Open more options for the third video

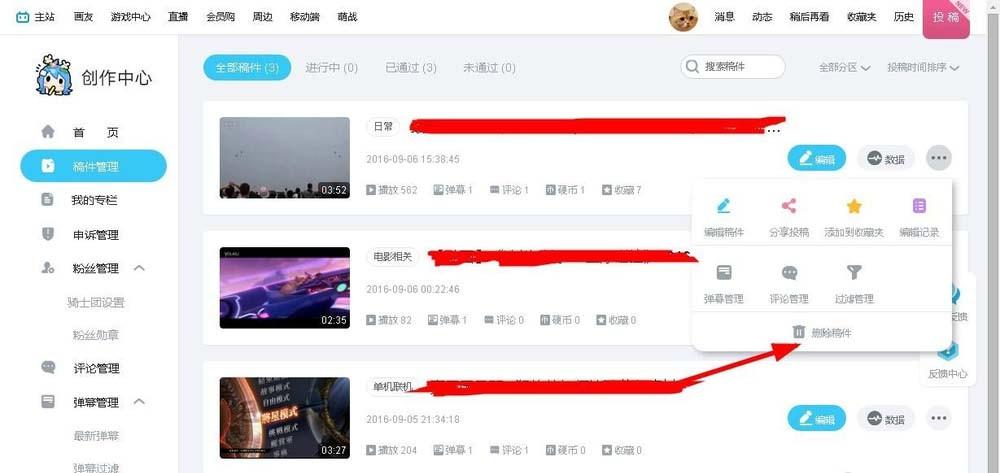tap(938, 418)
